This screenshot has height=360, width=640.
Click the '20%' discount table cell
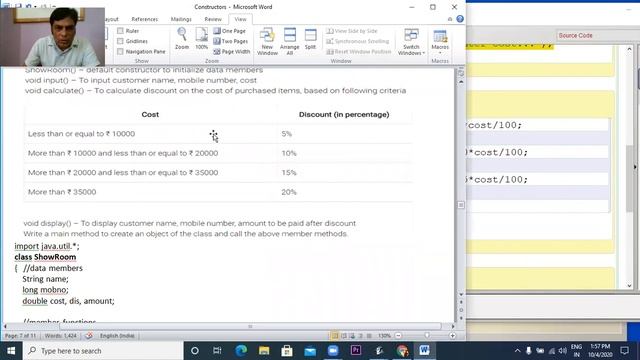point(345,192)
